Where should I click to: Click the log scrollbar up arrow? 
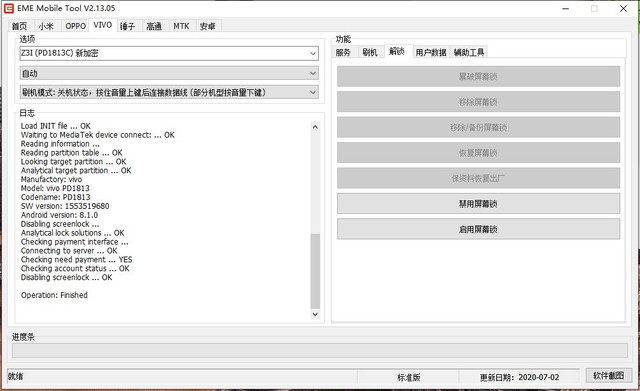pos(315,127)
